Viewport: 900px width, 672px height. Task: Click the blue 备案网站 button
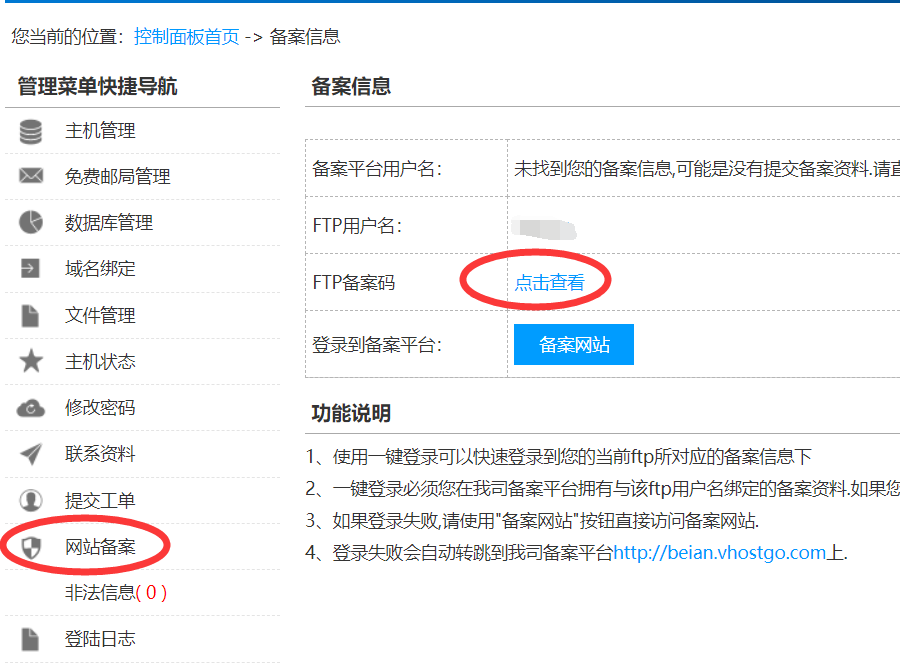[573, 344]
